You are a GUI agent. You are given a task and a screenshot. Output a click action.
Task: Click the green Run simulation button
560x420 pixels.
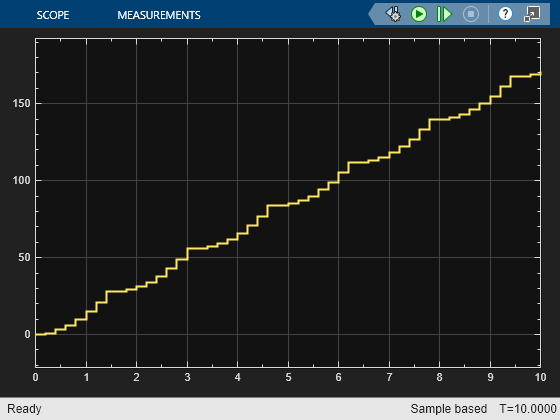point(419,14)
